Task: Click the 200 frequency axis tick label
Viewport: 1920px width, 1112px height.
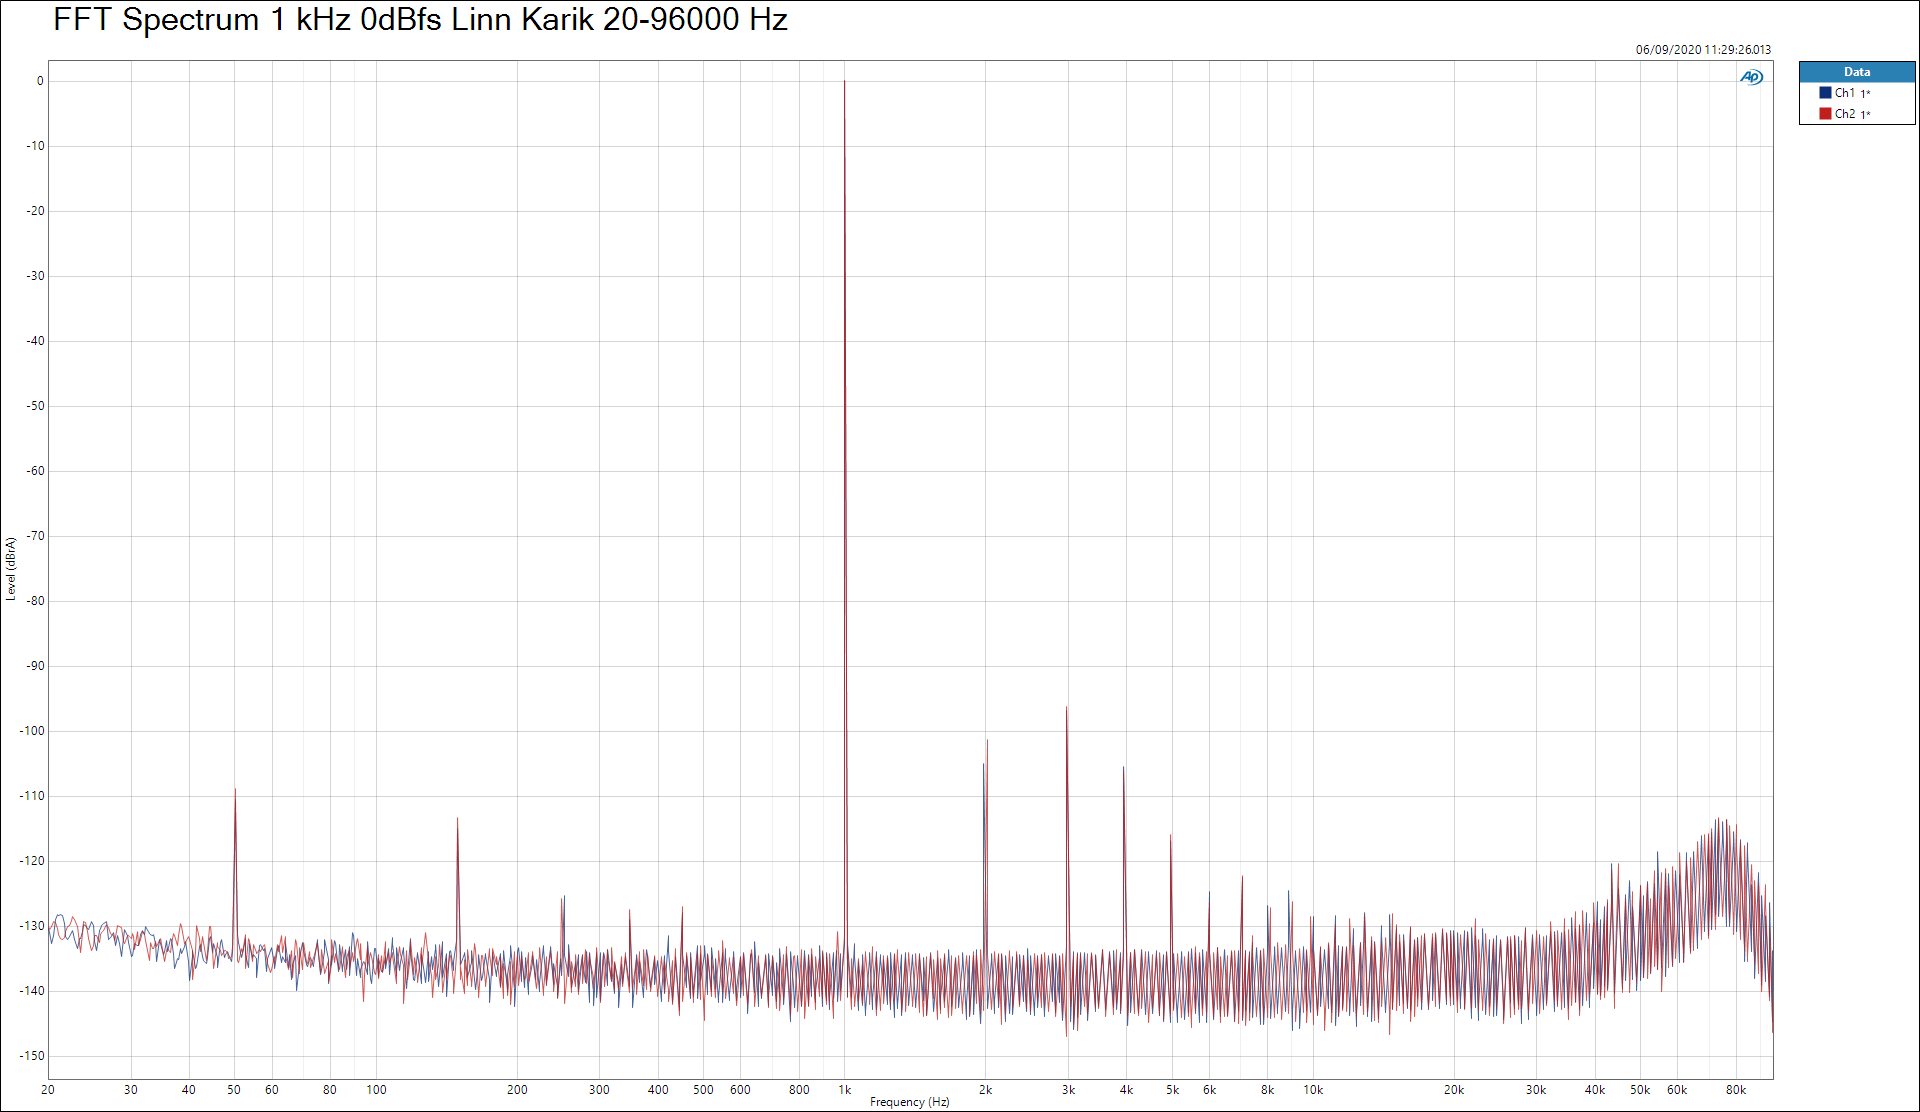Action: click(517, 1090)
